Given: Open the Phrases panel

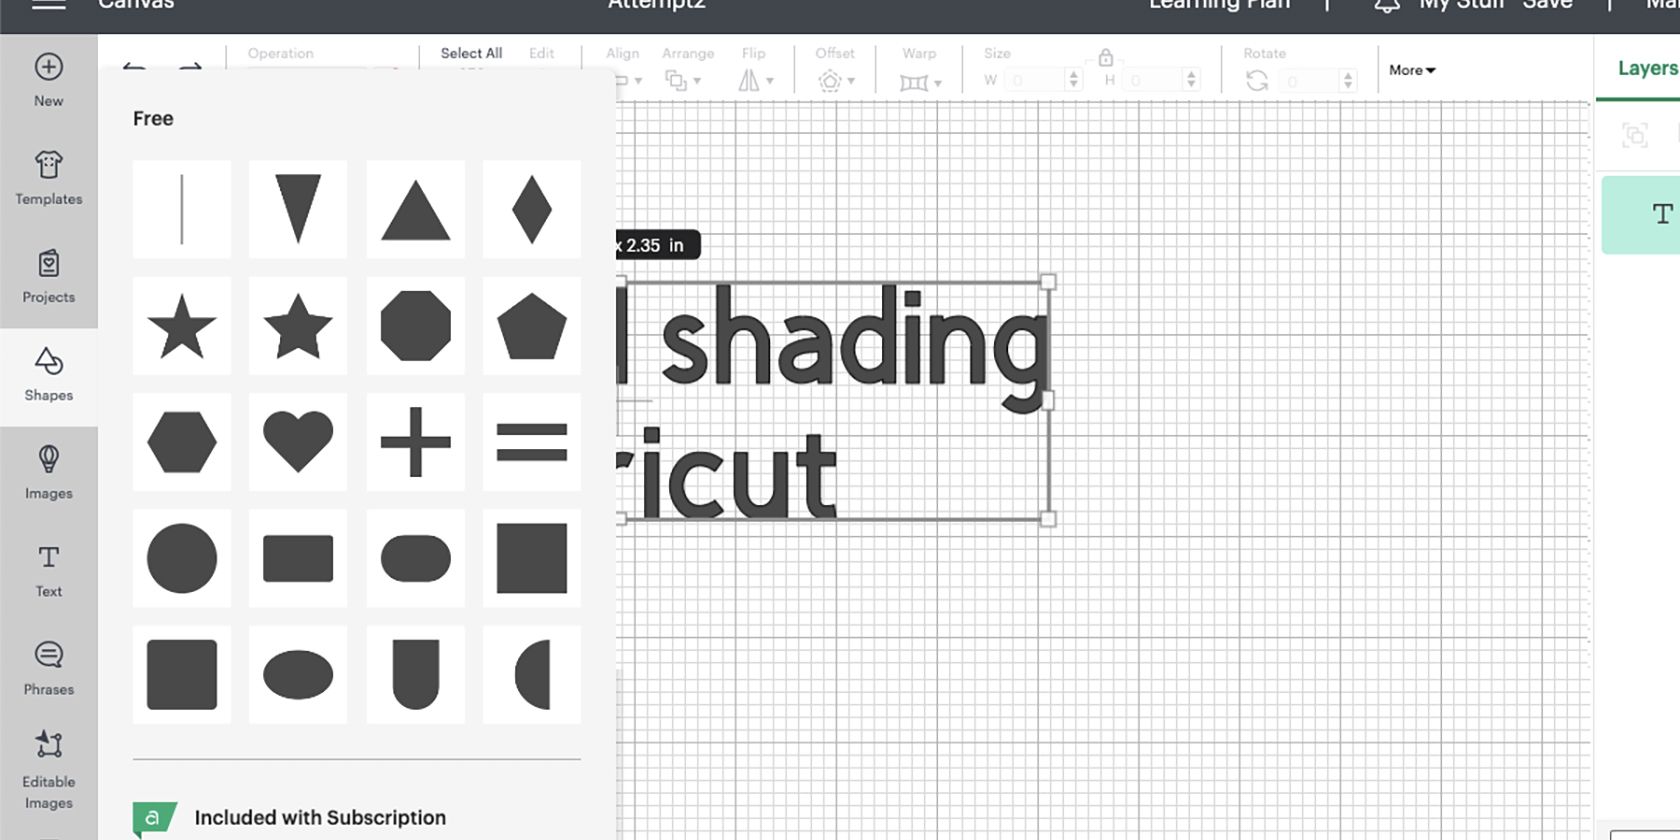Looking at the screenshot, I should [48, 668].
